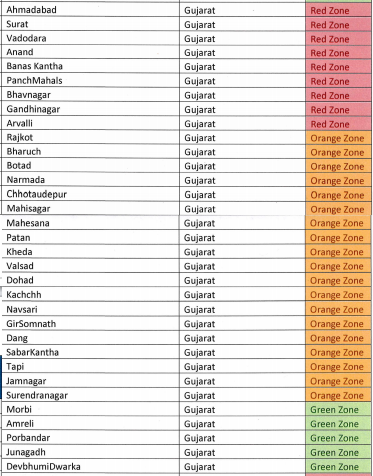Click the Red Zone cell for Arvalli
This screenshot has height=476, width=373.
[339, 124]
